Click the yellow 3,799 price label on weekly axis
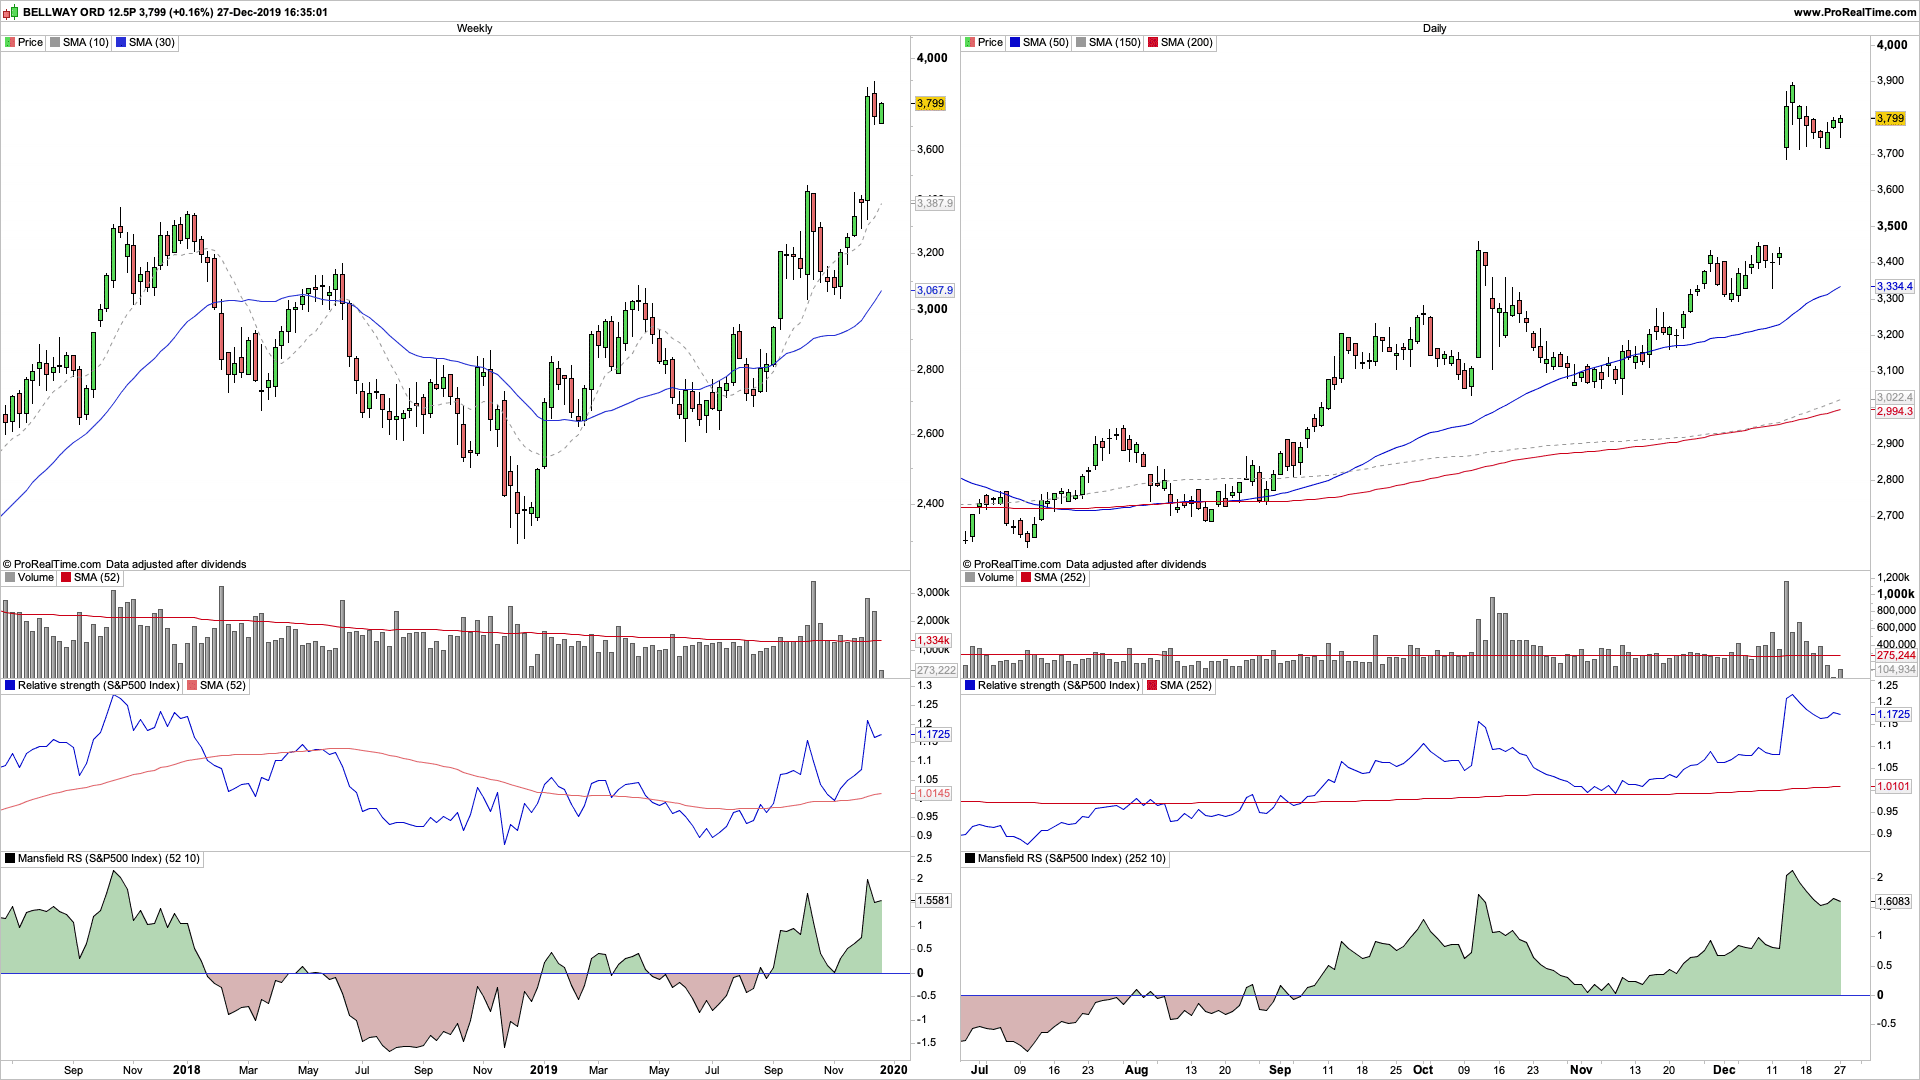This screenshot has height=1080, width=1920. (930, 103)
